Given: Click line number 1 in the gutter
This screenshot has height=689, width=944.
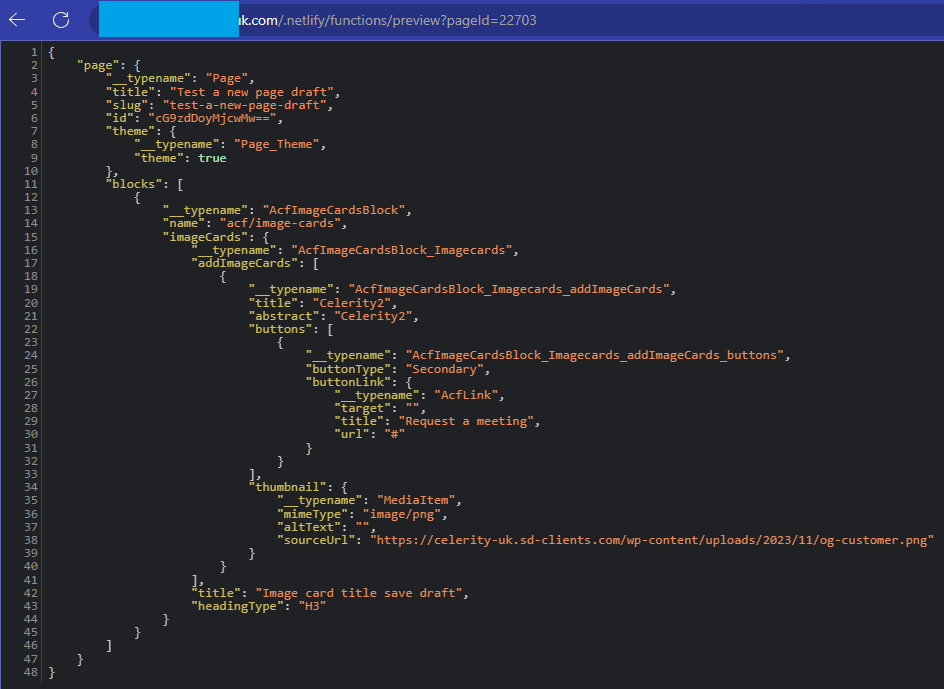Looking at the screenshot, I should [35, 52].
